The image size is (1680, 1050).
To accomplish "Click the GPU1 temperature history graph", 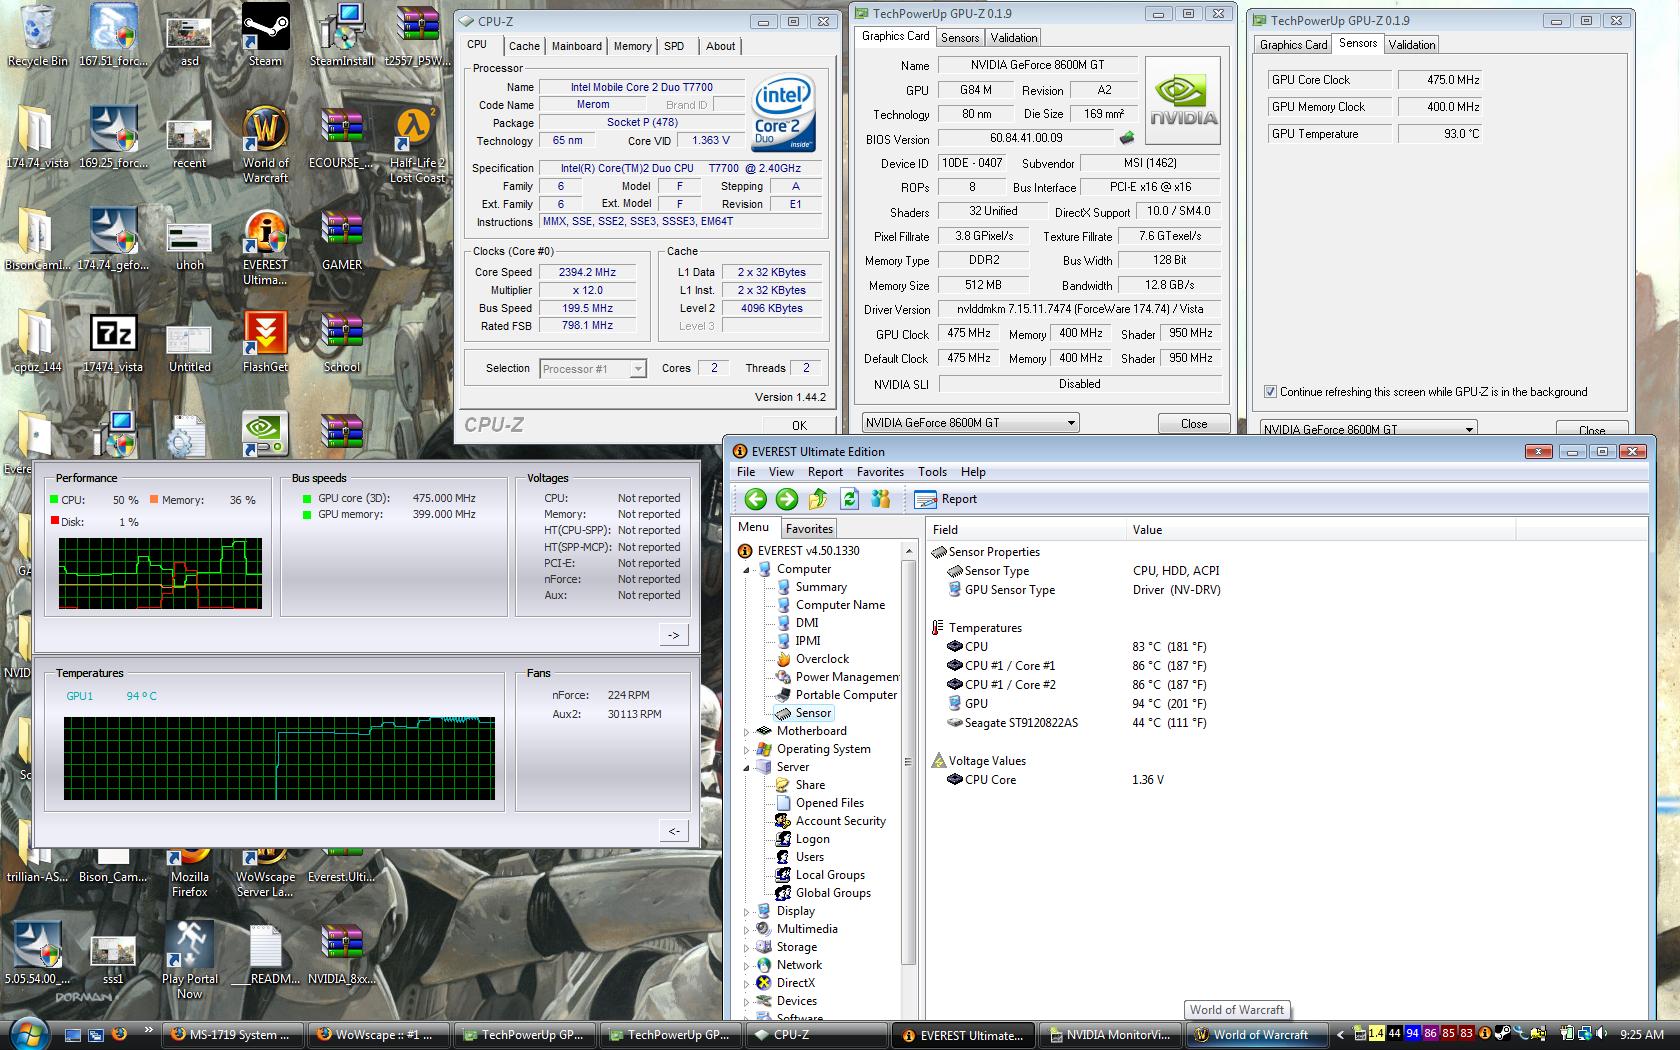I will click(x=279, y=758).
